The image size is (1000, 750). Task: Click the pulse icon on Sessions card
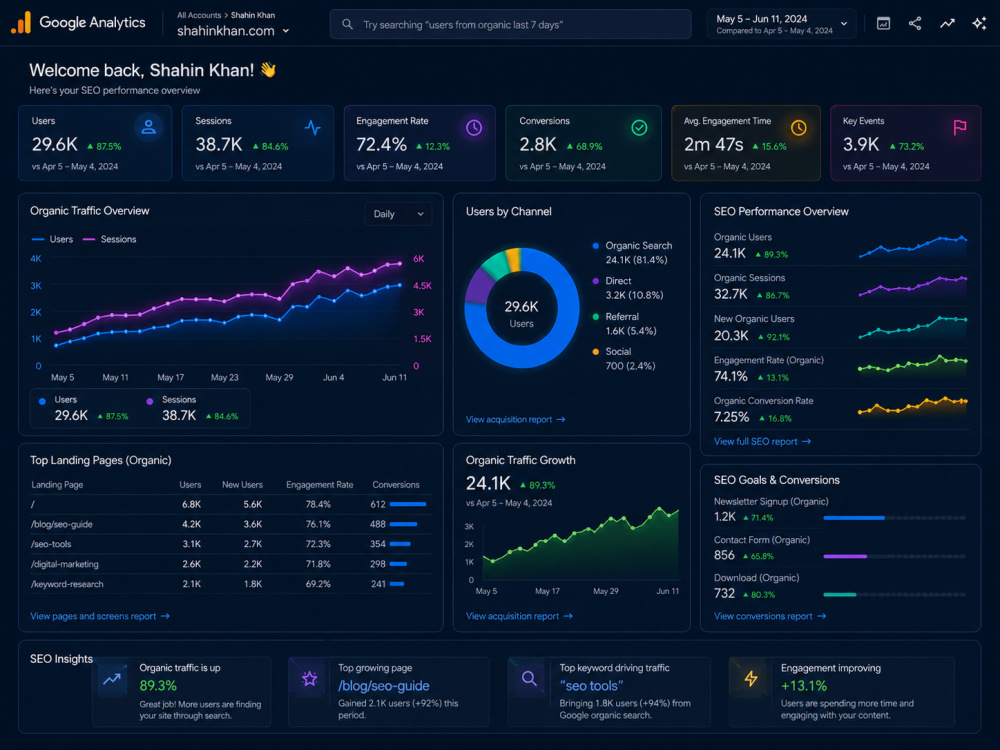click(312, 128)
